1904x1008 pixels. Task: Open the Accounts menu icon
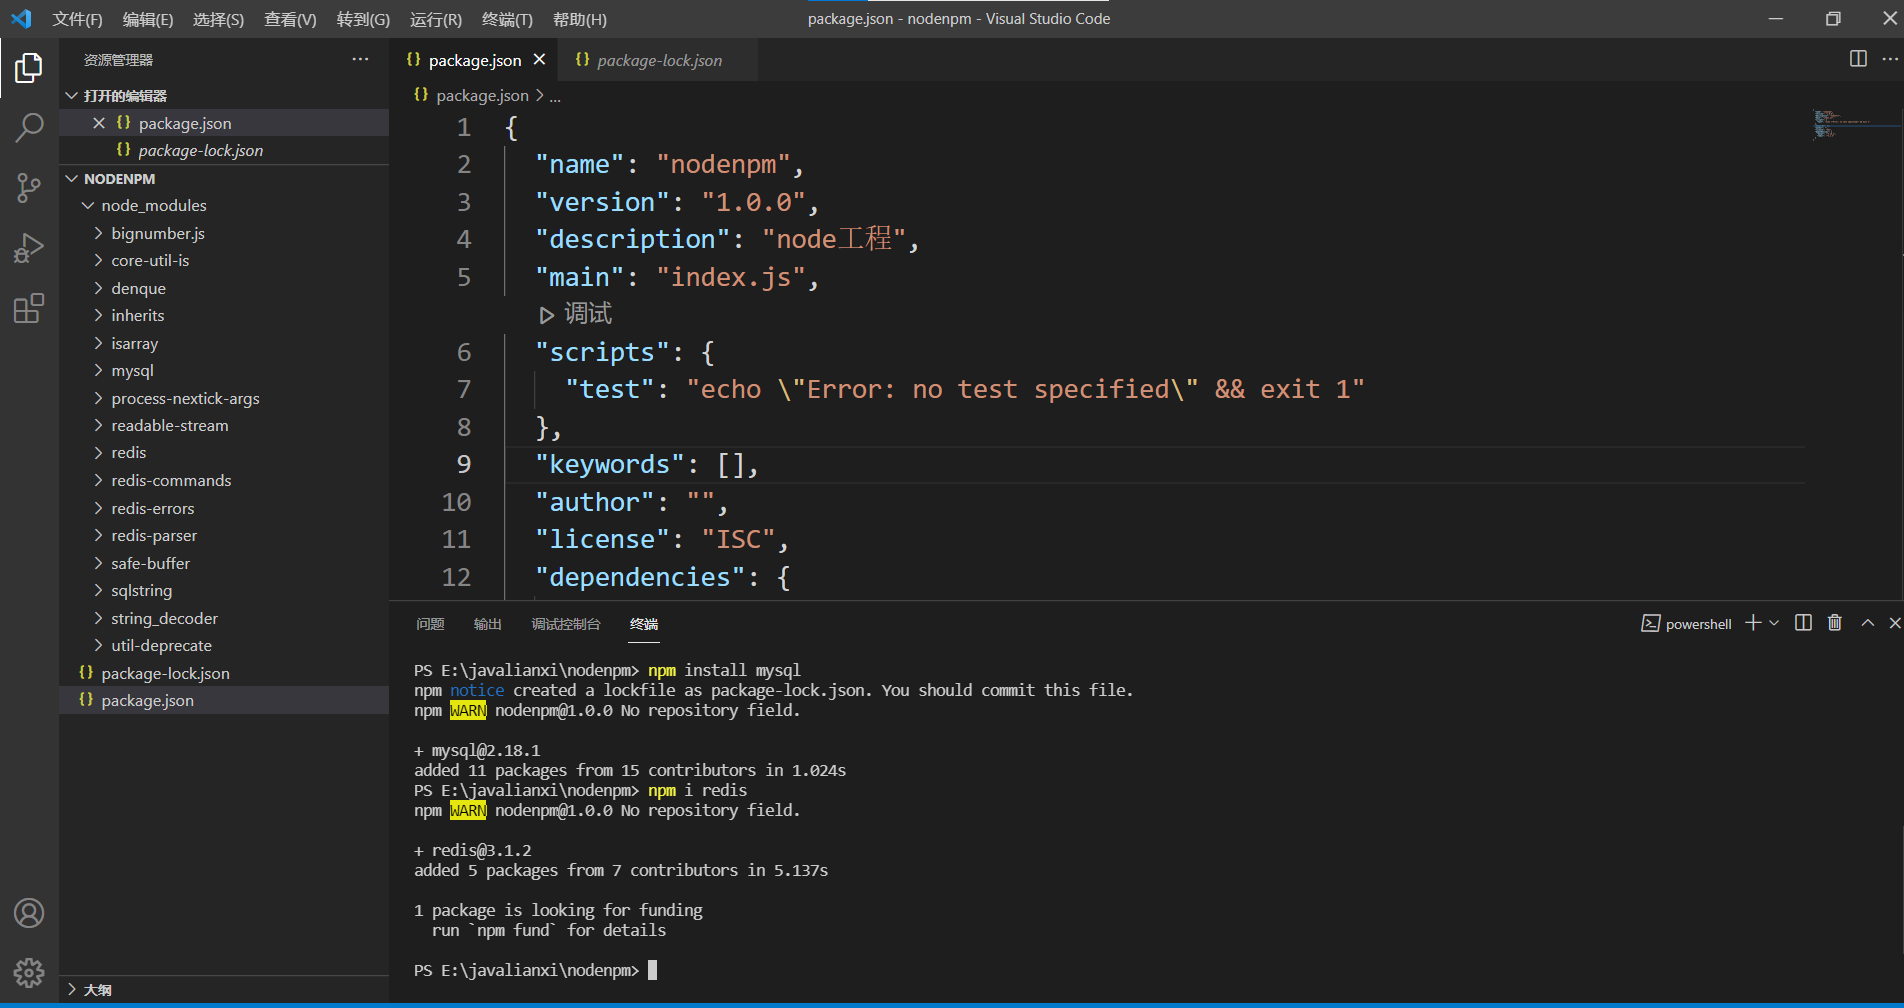point(29,913)
